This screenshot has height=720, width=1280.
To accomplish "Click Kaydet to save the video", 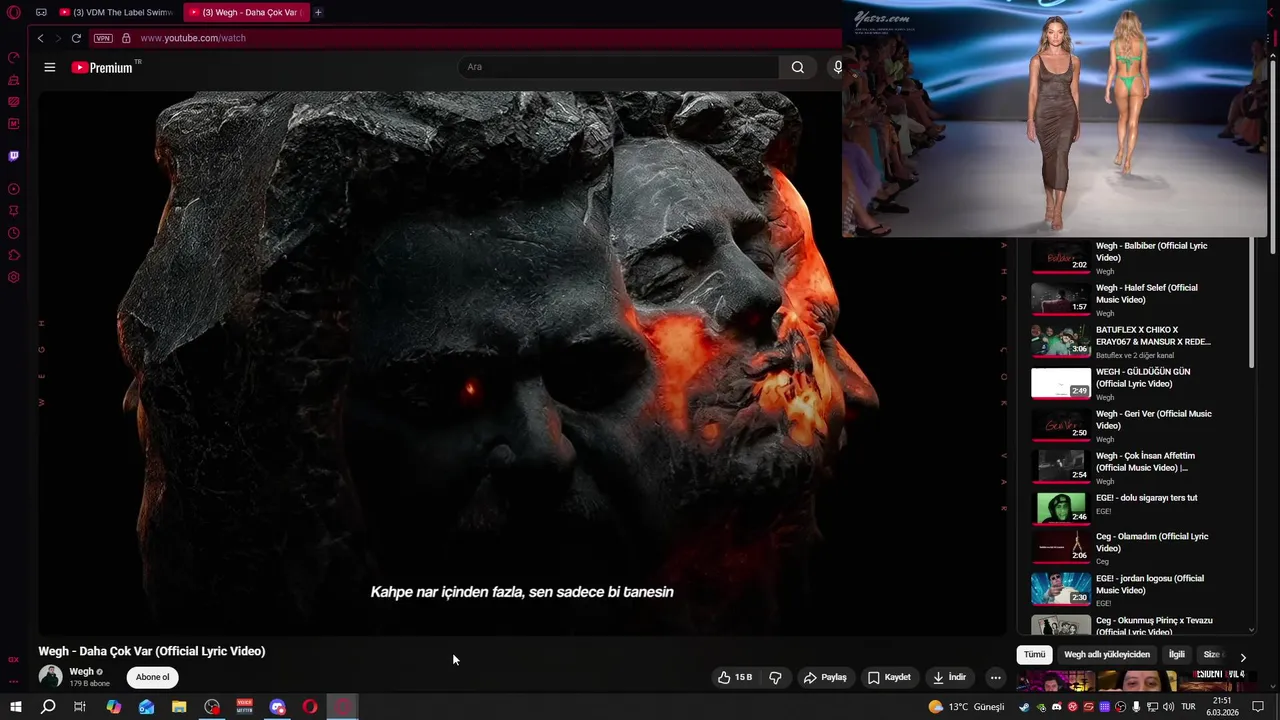I will pyautogui.click(x=889, y=677).
